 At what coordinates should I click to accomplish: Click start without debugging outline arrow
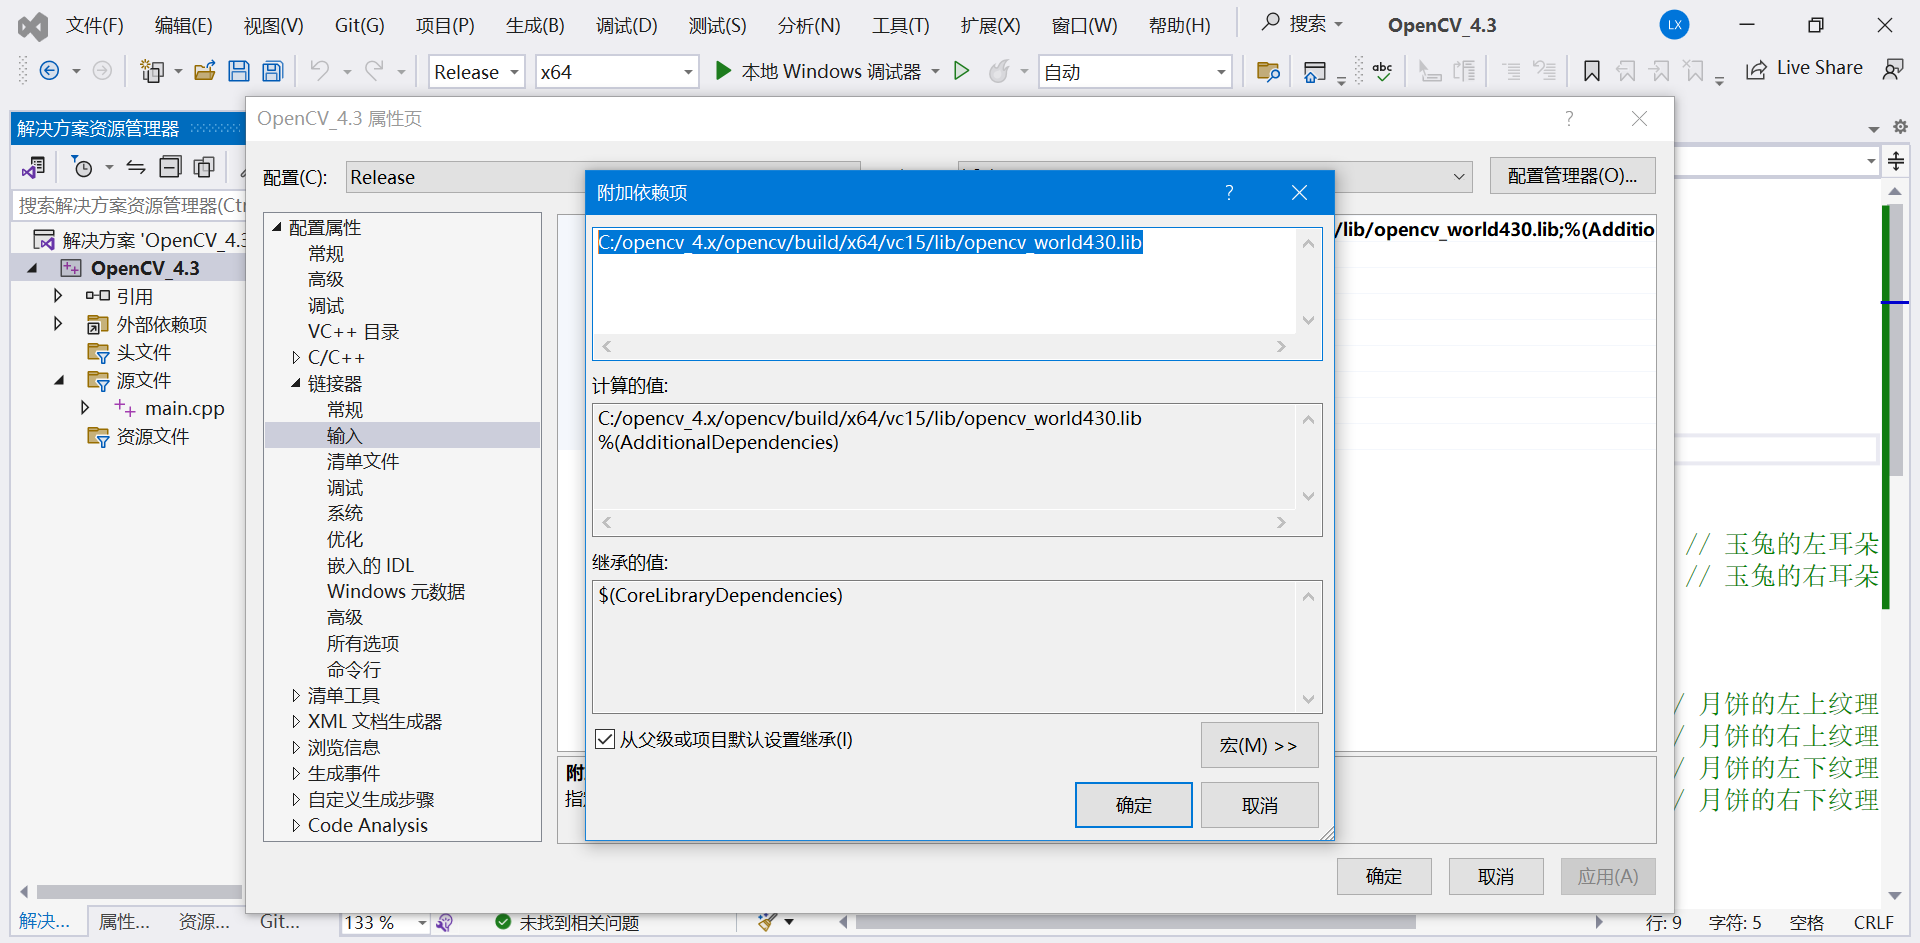pos(961,71)
